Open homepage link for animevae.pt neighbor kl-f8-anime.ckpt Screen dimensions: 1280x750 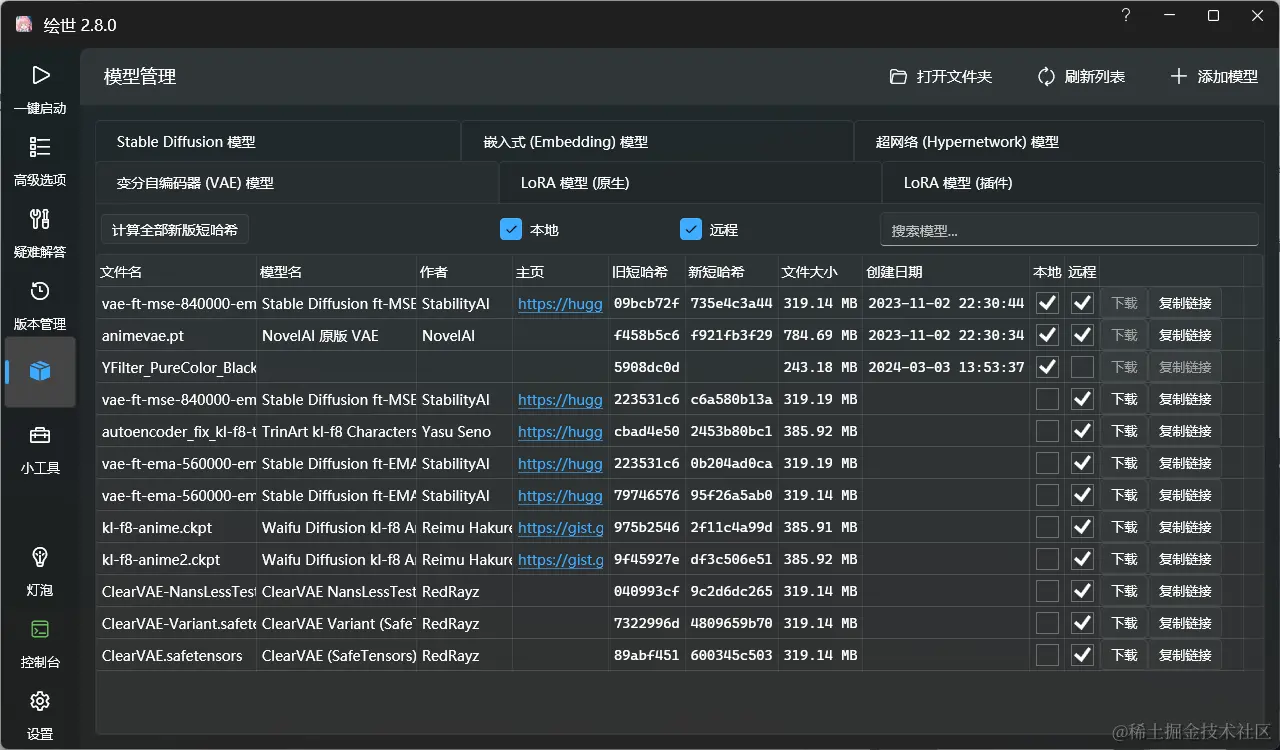[x=560, y=527]
